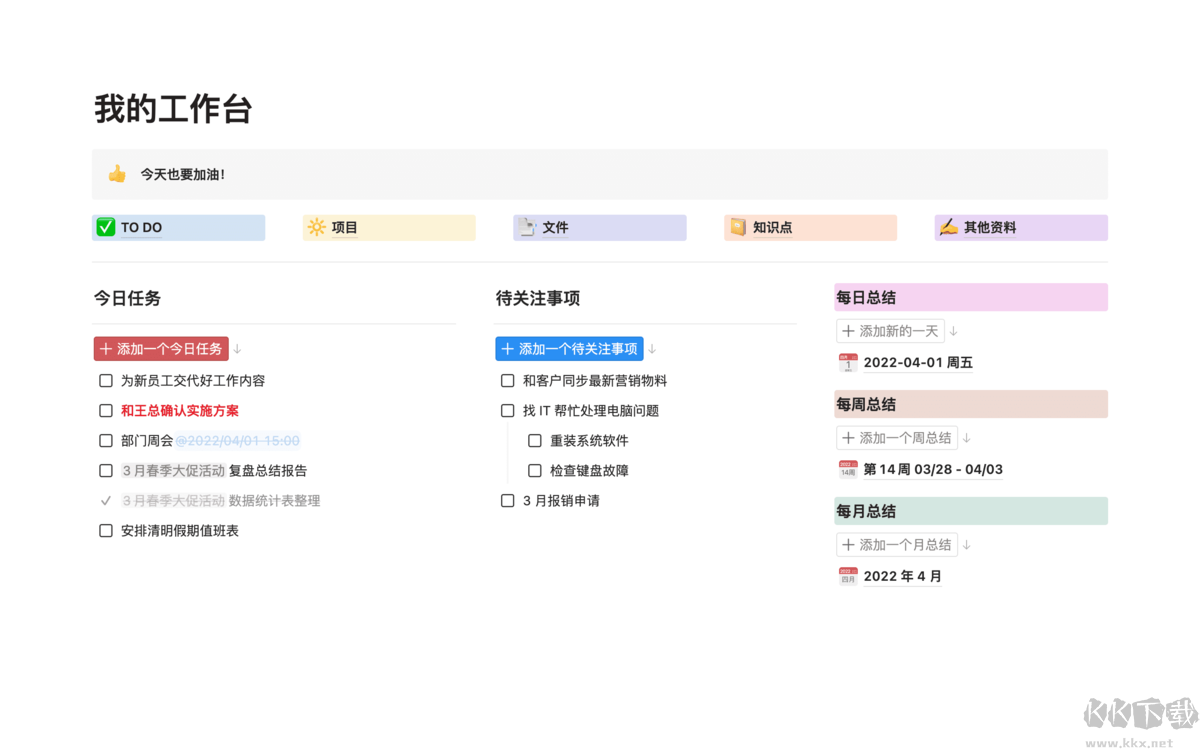
Task: Open the 2022-04-01 周五 daily page
Action: (x=918, y=363)
